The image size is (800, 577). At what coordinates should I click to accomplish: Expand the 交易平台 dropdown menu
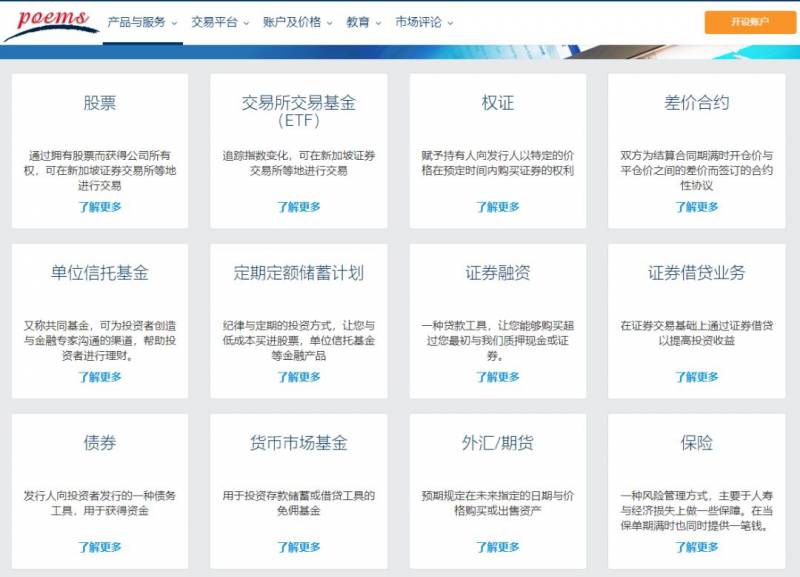(x=220, y=22)
